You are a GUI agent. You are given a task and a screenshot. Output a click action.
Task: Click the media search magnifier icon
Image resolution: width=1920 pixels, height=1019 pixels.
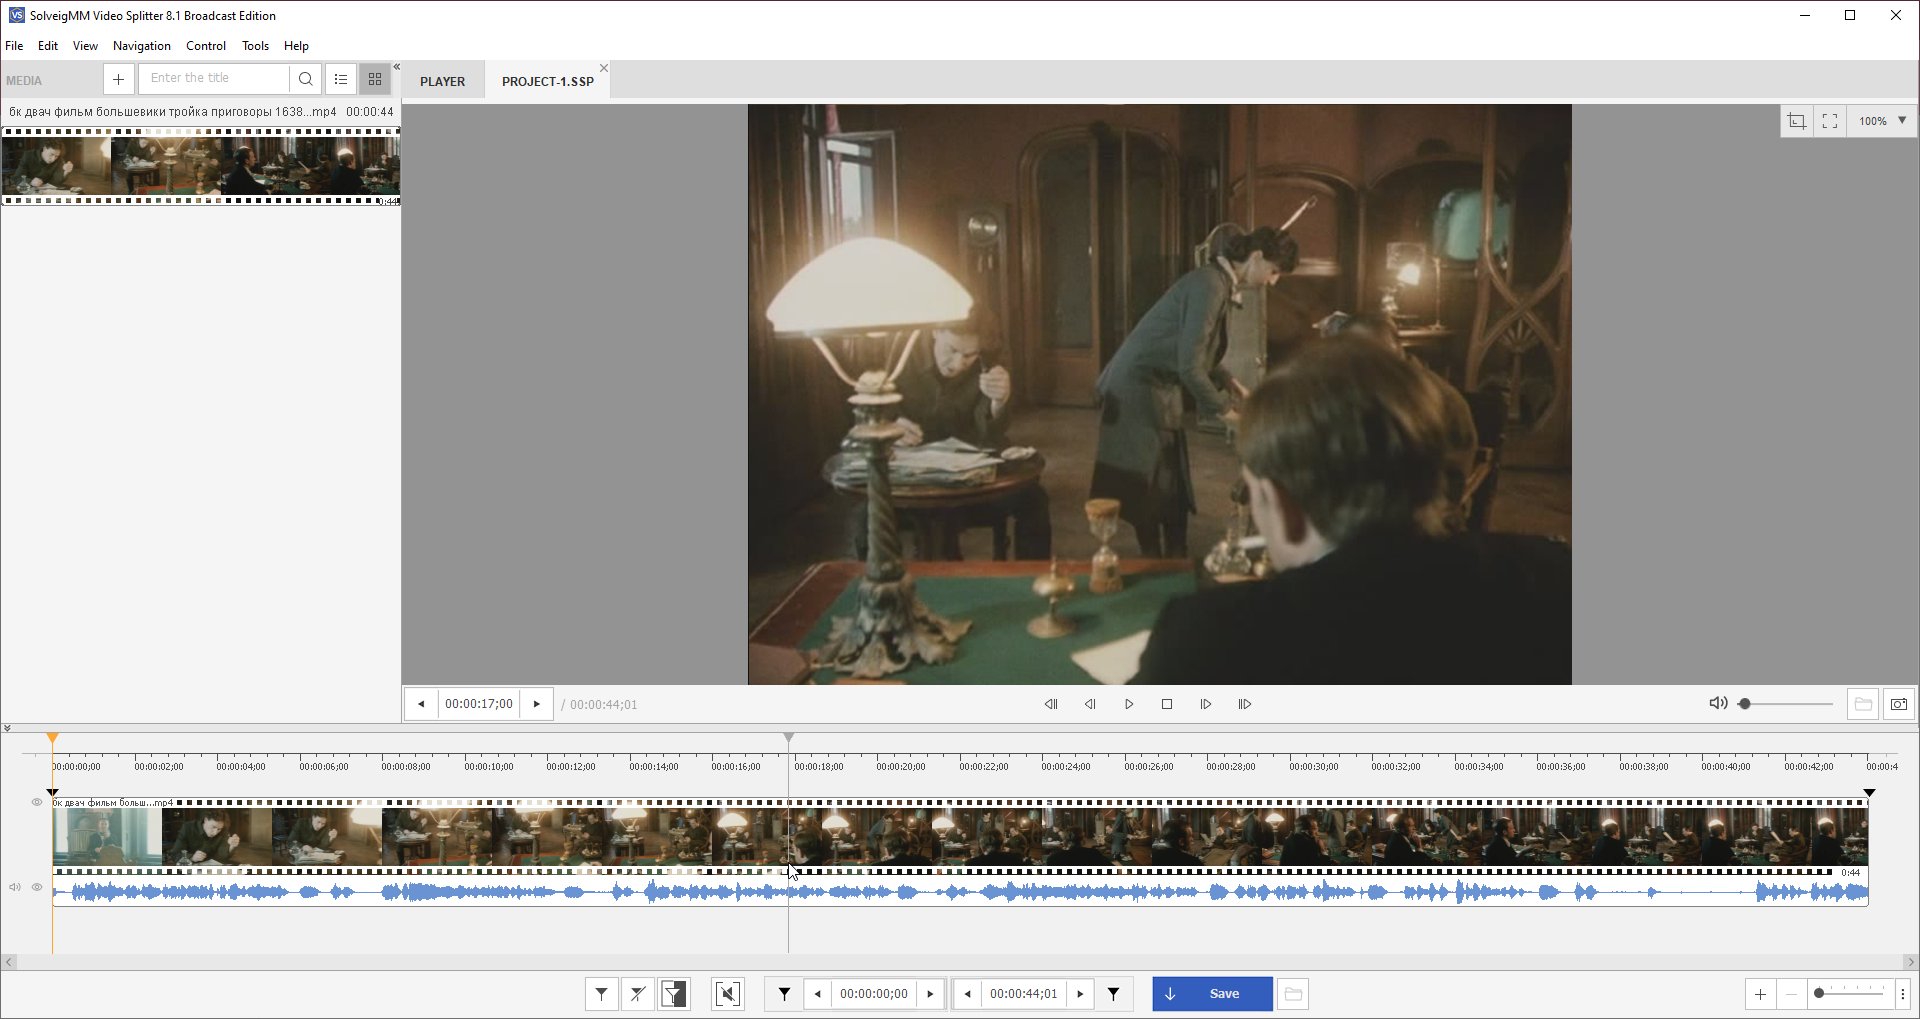pos(306,79)
